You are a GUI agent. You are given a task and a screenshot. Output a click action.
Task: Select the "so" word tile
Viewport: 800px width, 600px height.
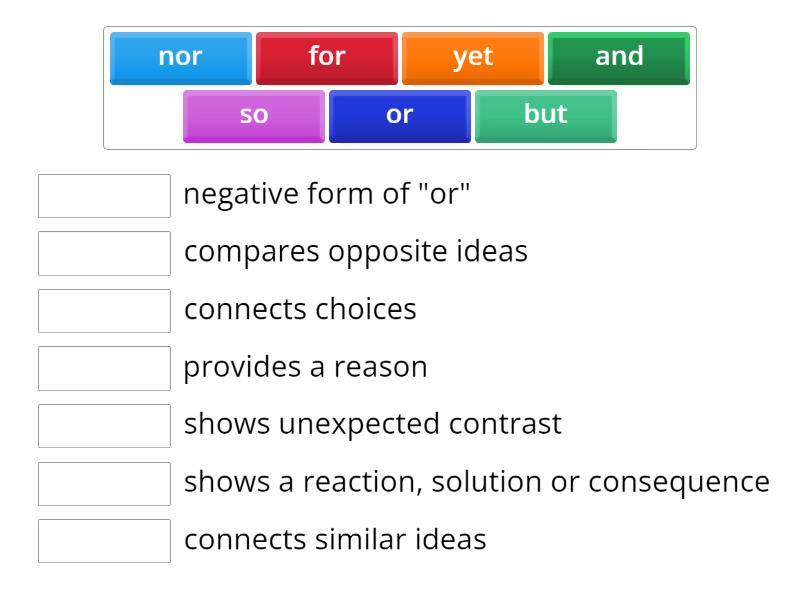pos(253,115)
